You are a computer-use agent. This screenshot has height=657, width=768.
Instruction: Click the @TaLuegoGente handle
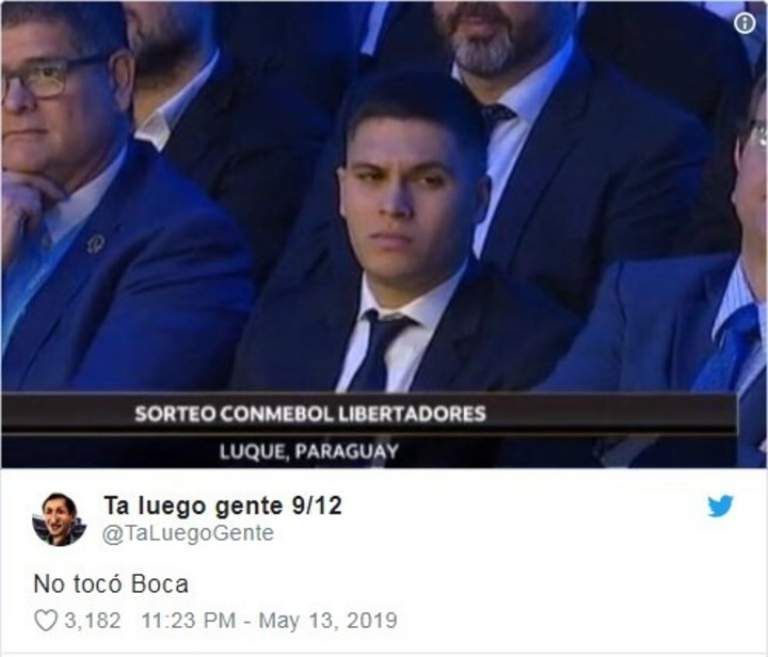(x=188, y=533)
